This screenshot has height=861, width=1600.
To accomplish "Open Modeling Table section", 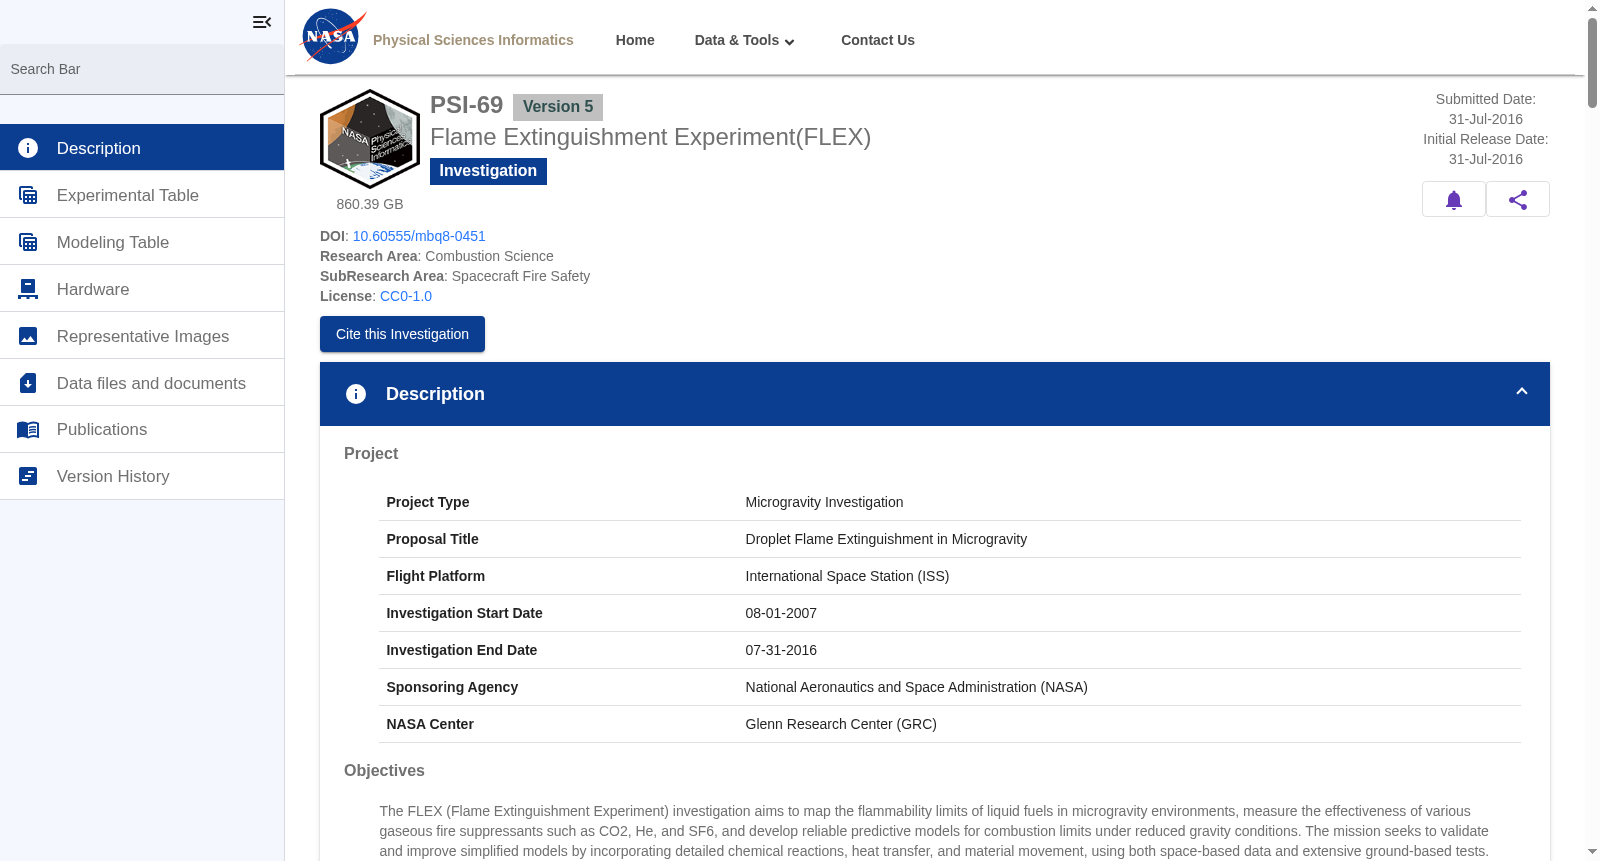I will click(142, 242).
